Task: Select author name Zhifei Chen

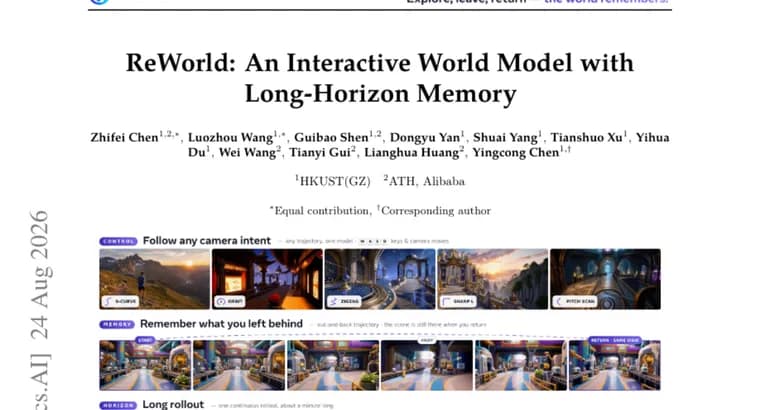Action: pyautogui.click(x=124, y=138)
